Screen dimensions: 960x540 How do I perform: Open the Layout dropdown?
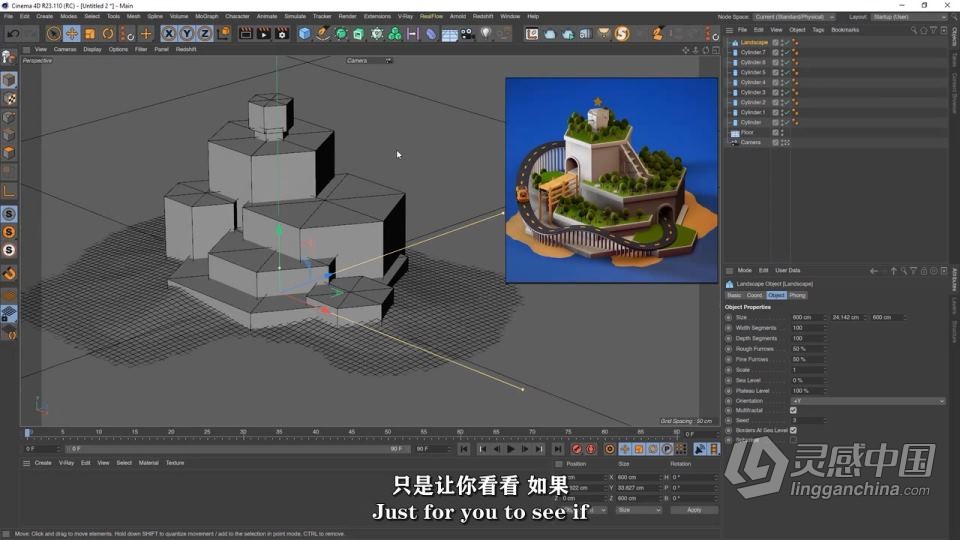pos(909,17)
